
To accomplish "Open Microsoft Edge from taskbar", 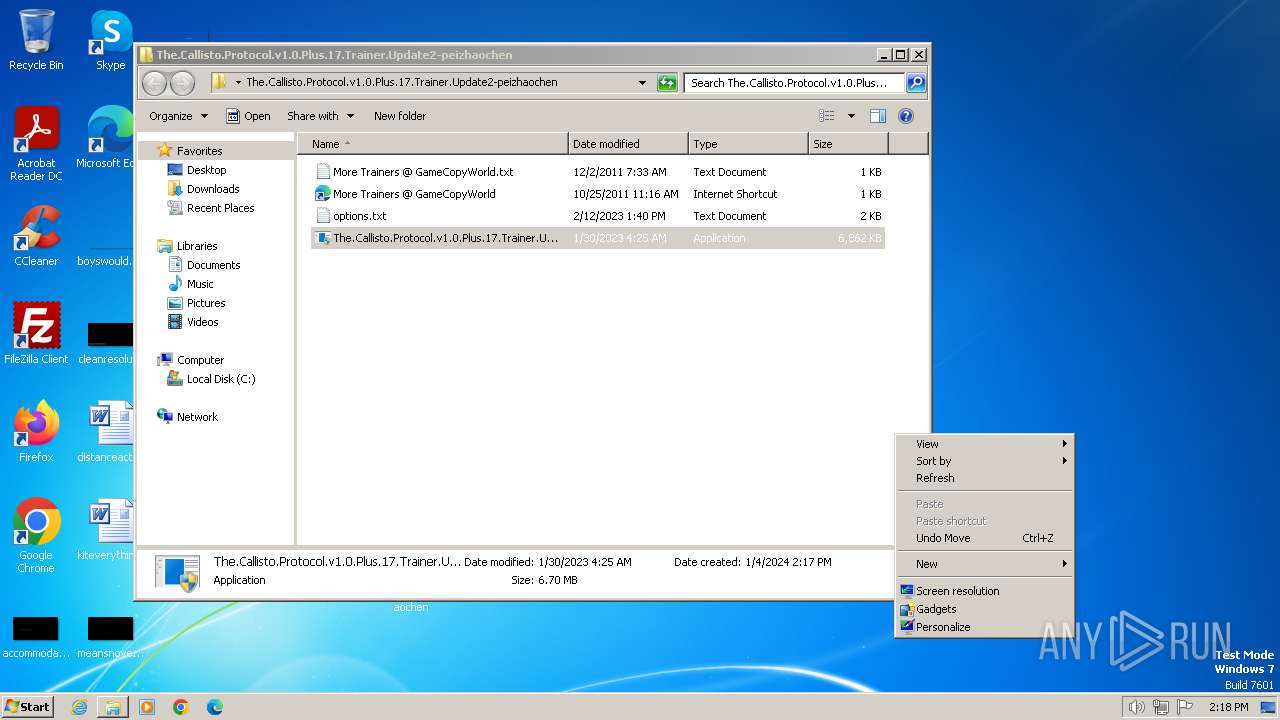I will point(215,707).
